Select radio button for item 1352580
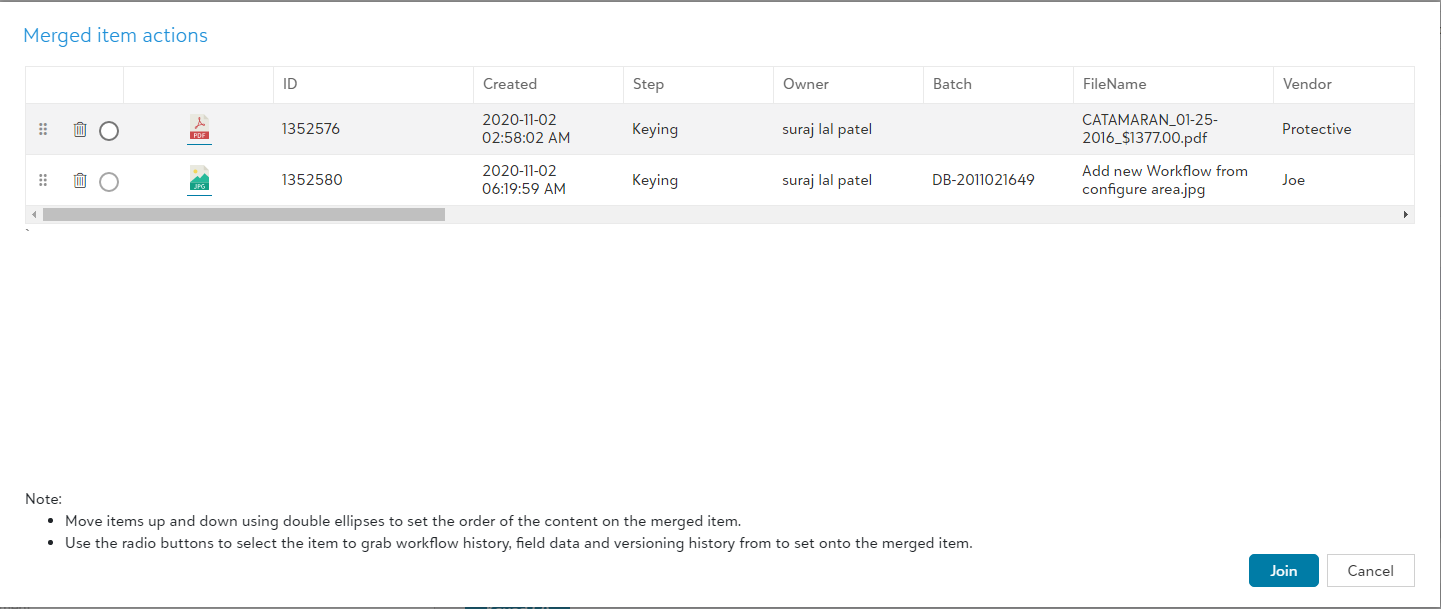This screenshot has width=1441, height=609. 109,181
